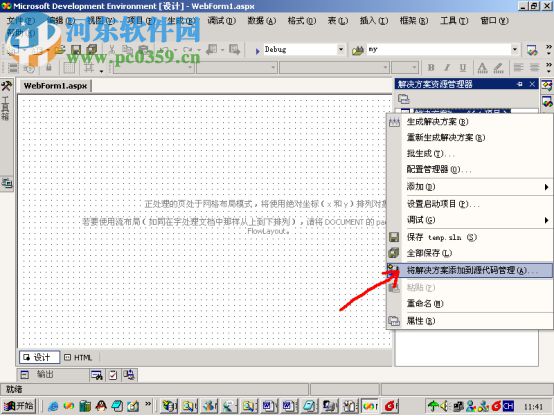The image size is (554, 416).
Task: Open the 工具(T) menu
Action: [x=454, y=20]
